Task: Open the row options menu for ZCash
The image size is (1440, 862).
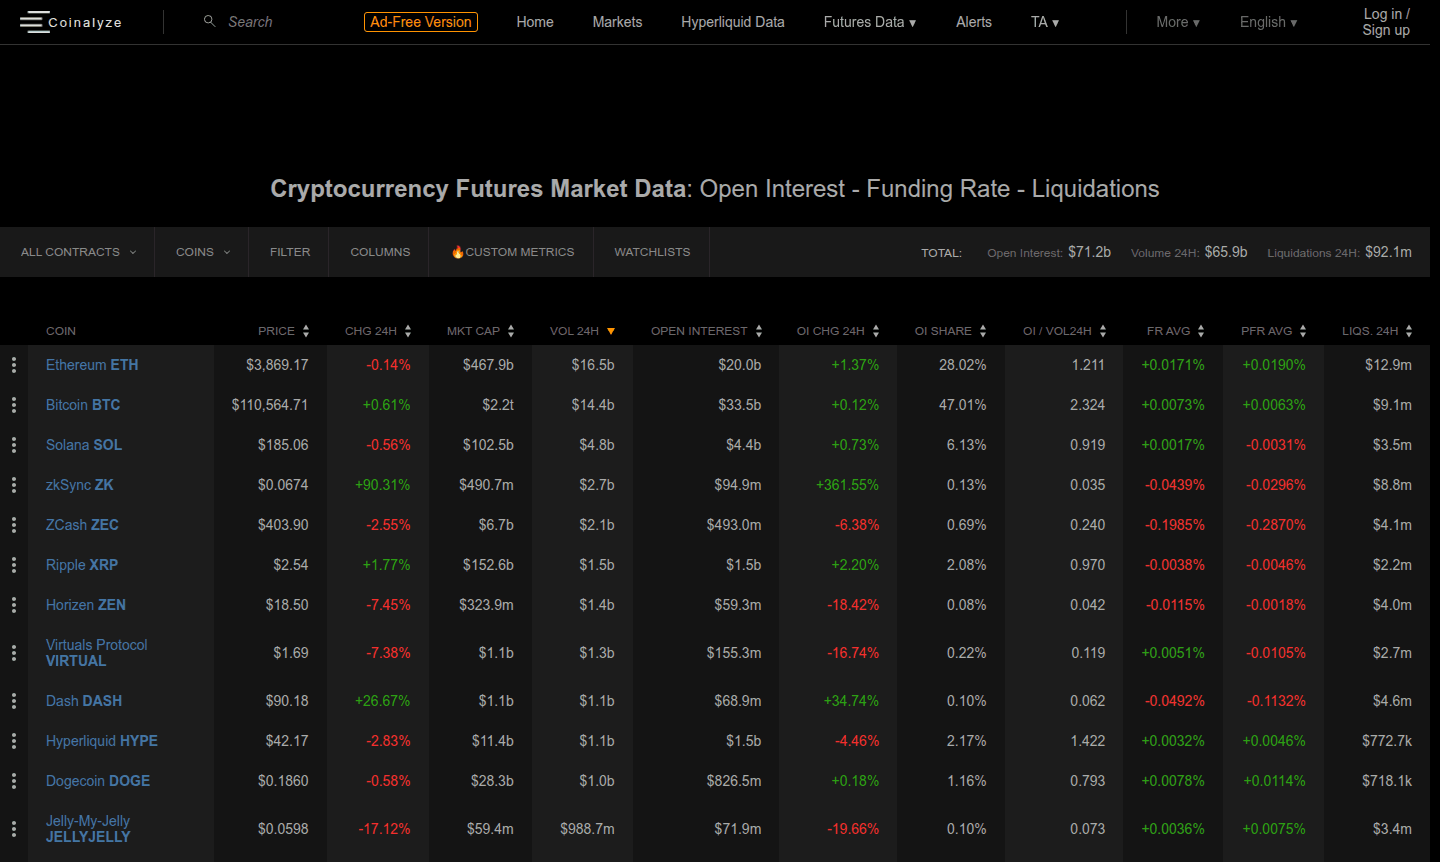Action: (x=14, y=524)
